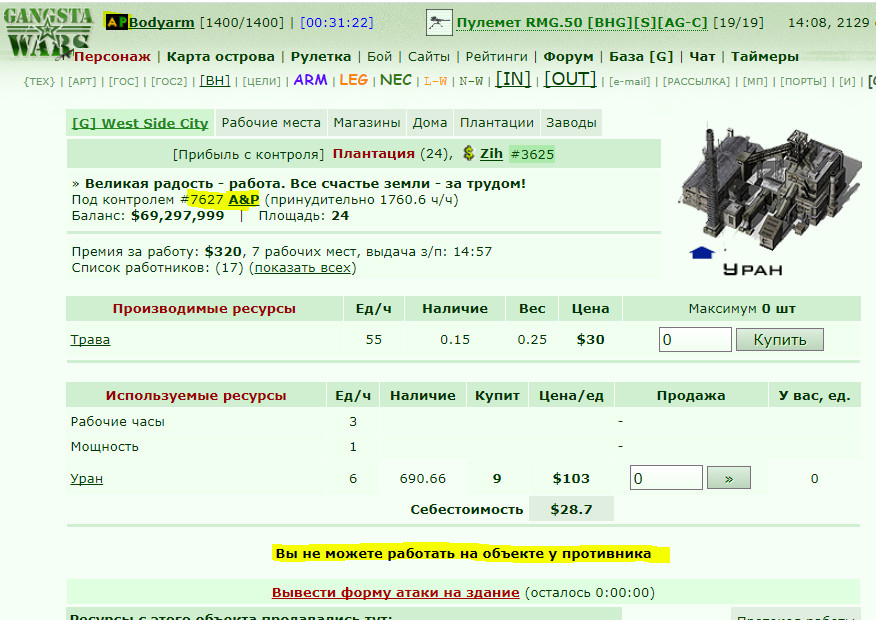Click the N-W shortcut link
The width and height of the screenshot is (876, 620).
[x=471, y=82]
